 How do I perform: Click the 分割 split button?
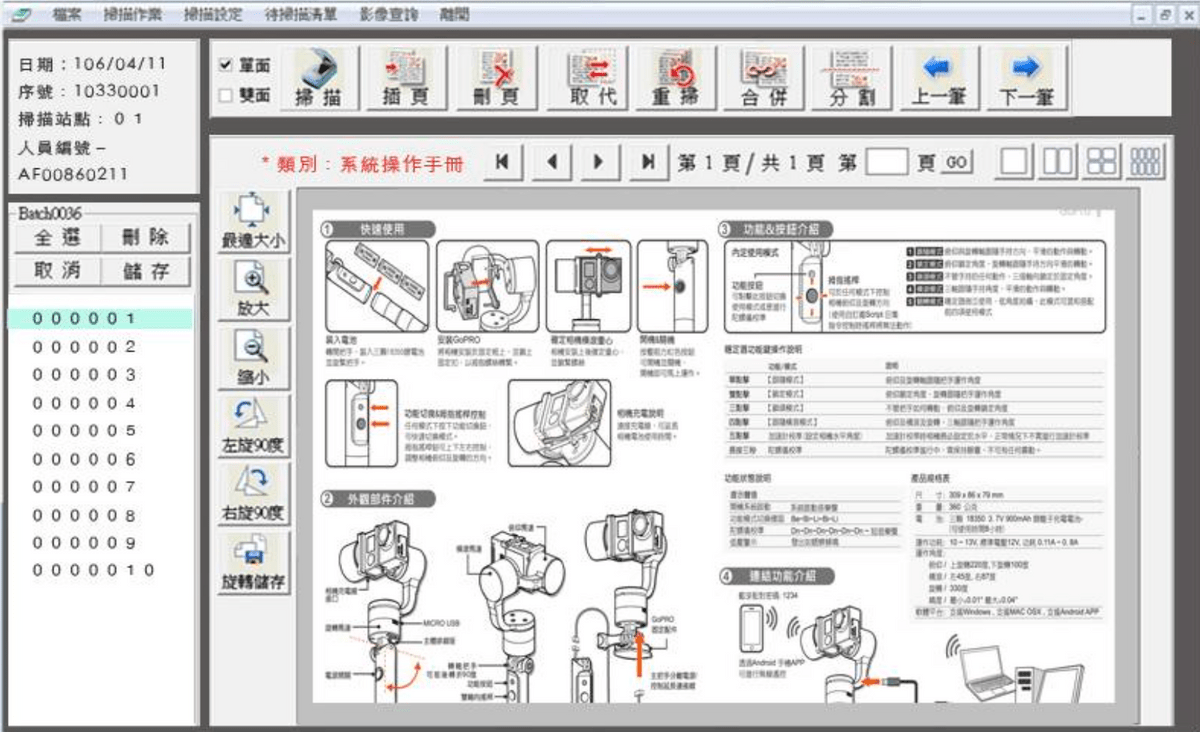tap(852, 78)
